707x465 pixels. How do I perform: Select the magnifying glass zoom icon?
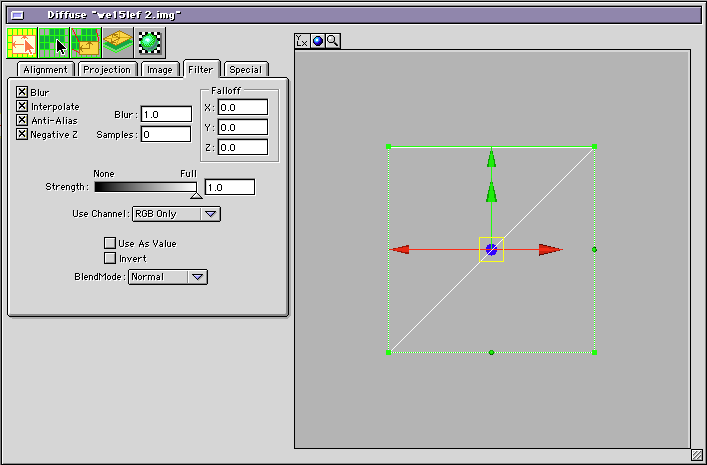[332, 41]
